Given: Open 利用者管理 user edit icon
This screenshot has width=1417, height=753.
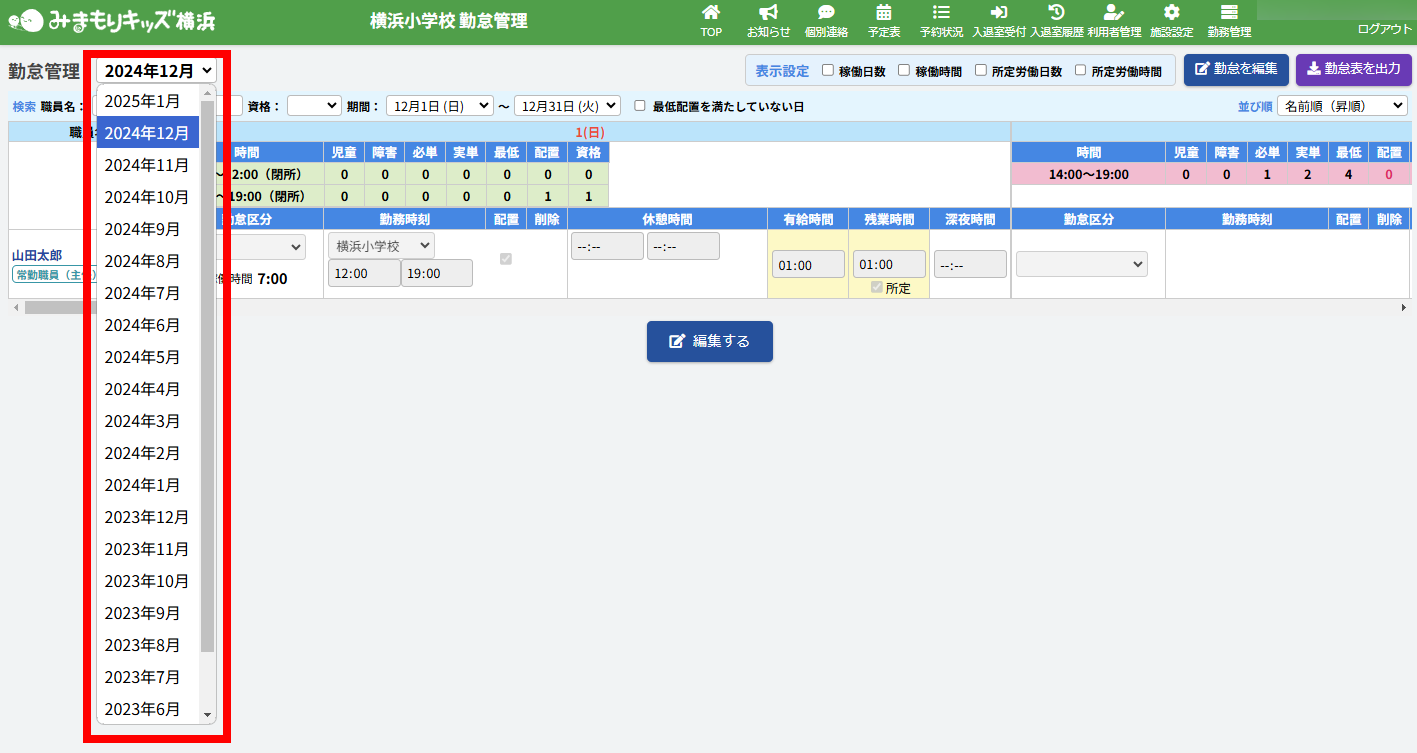Looking at the screenshot, I should point(1114,13).
